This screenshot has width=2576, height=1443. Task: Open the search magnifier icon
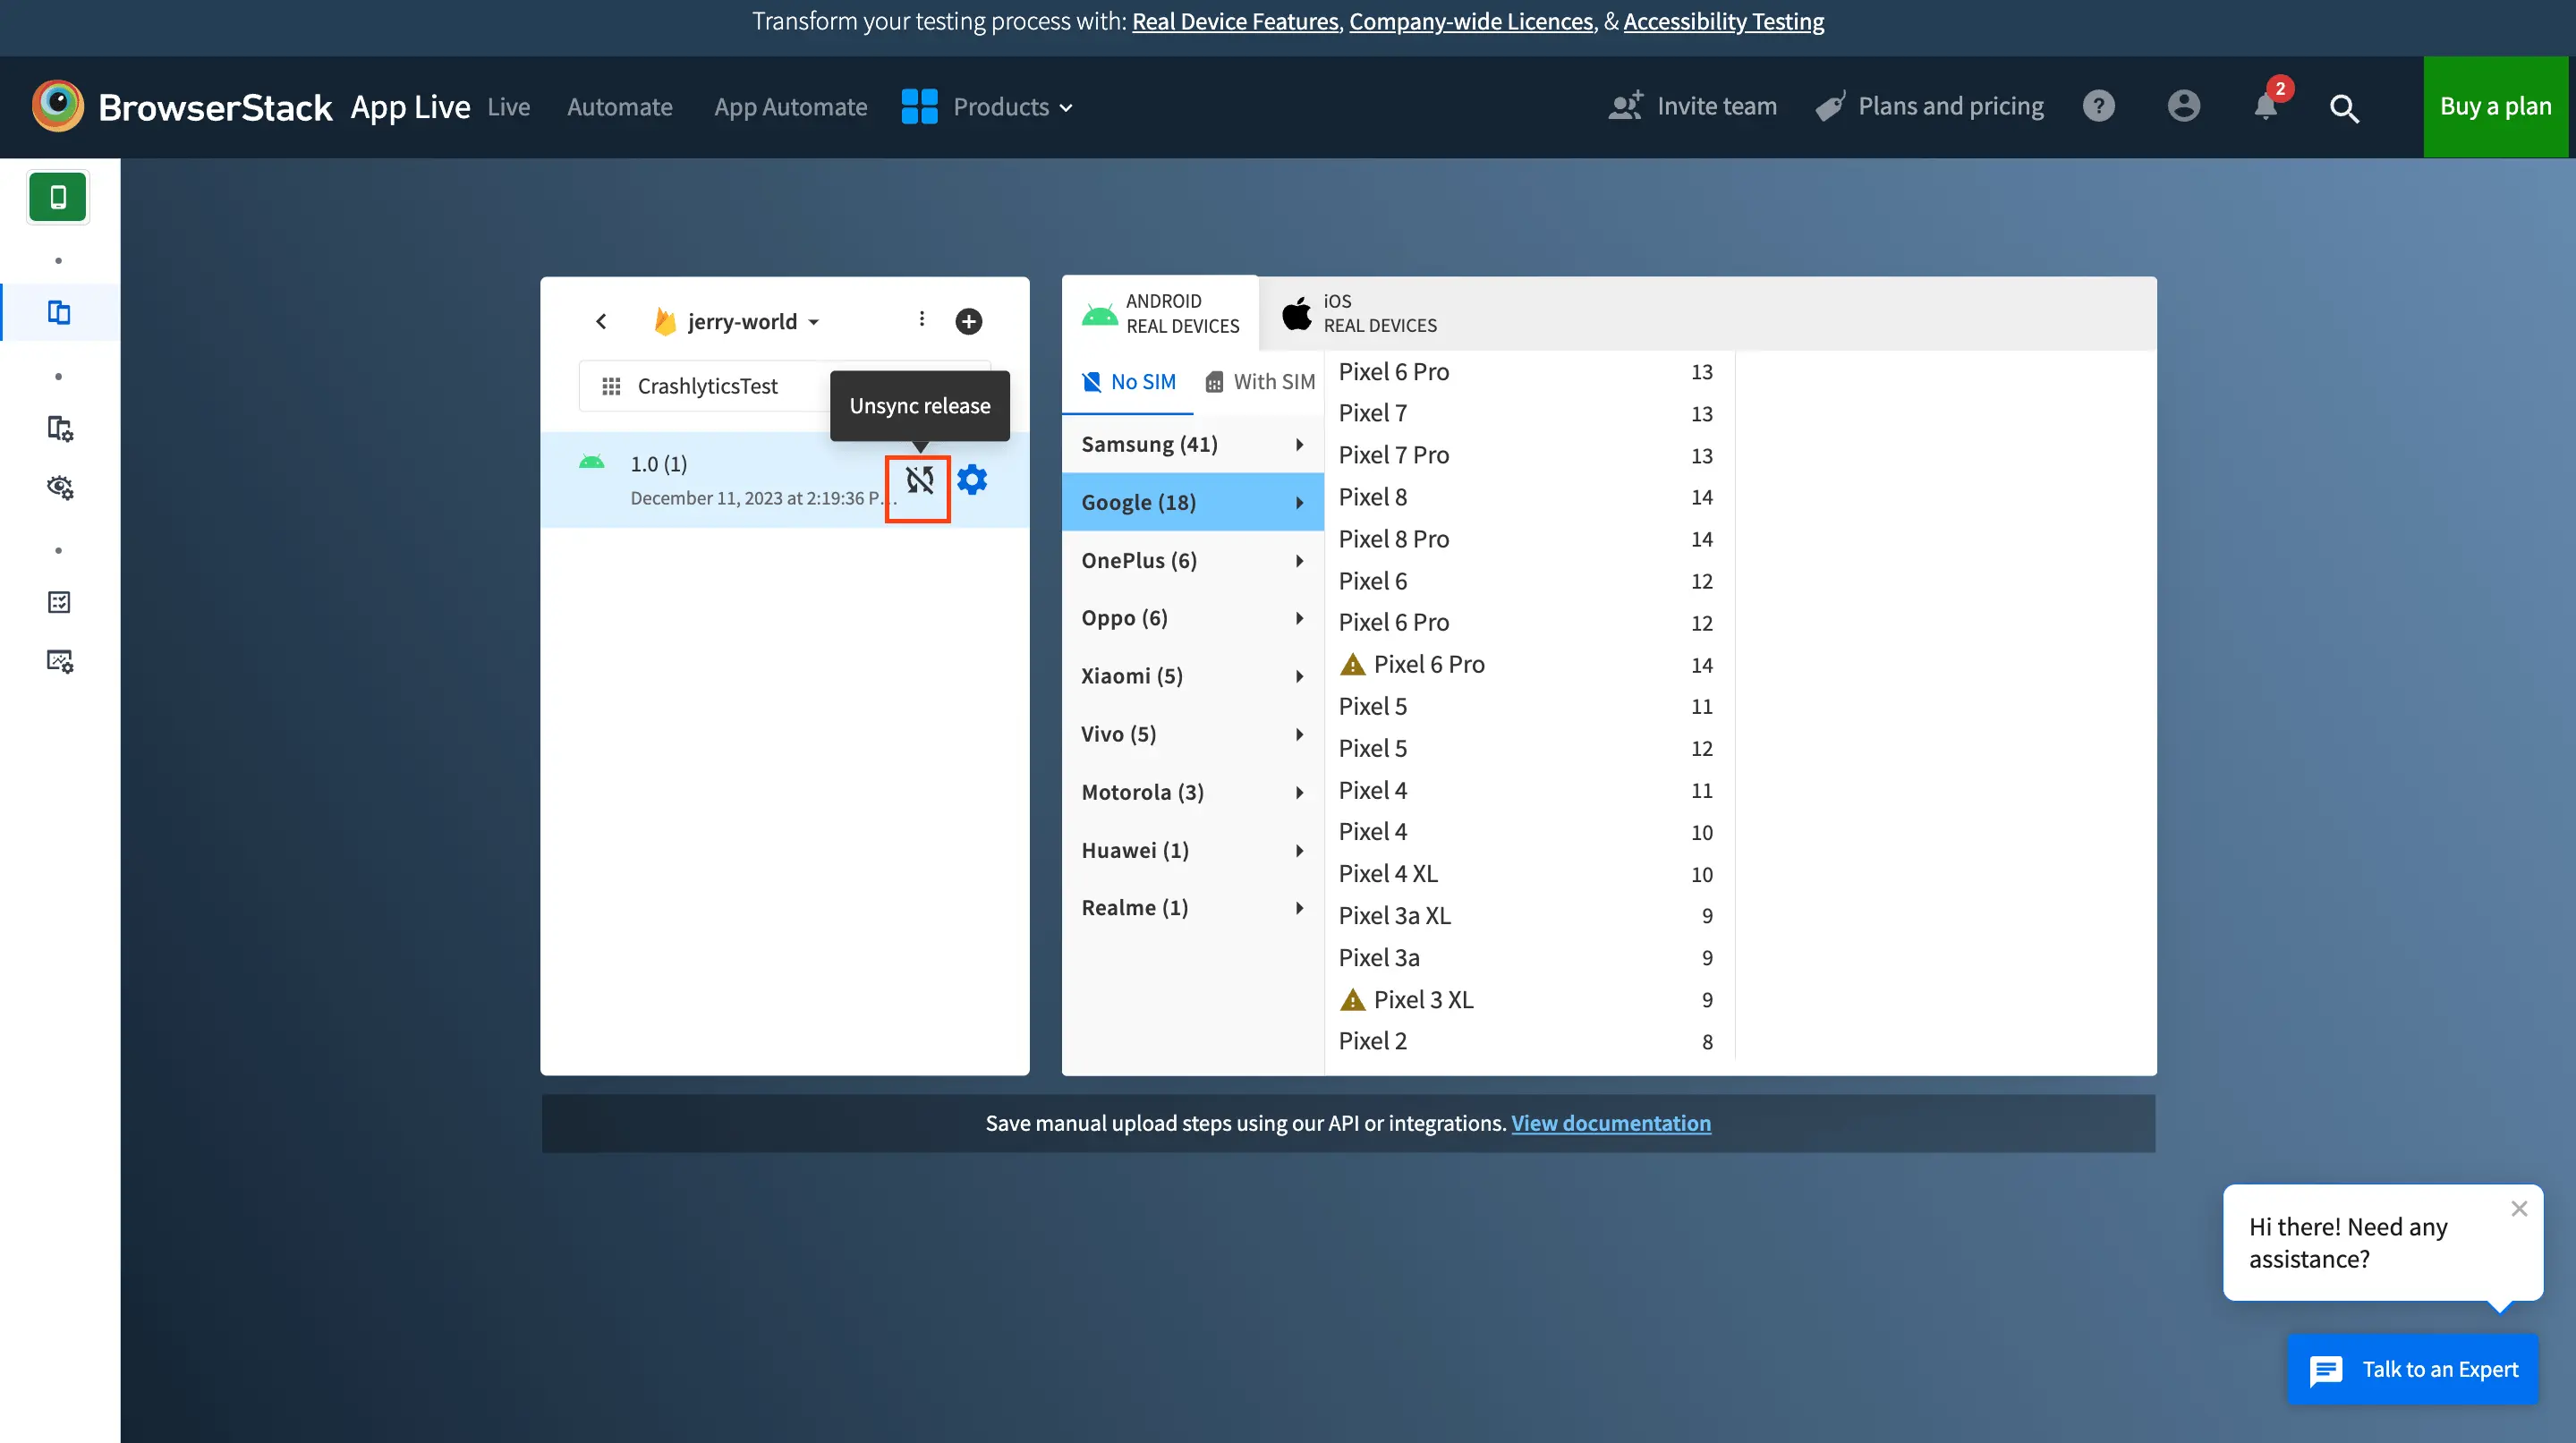click(2343, 108)
